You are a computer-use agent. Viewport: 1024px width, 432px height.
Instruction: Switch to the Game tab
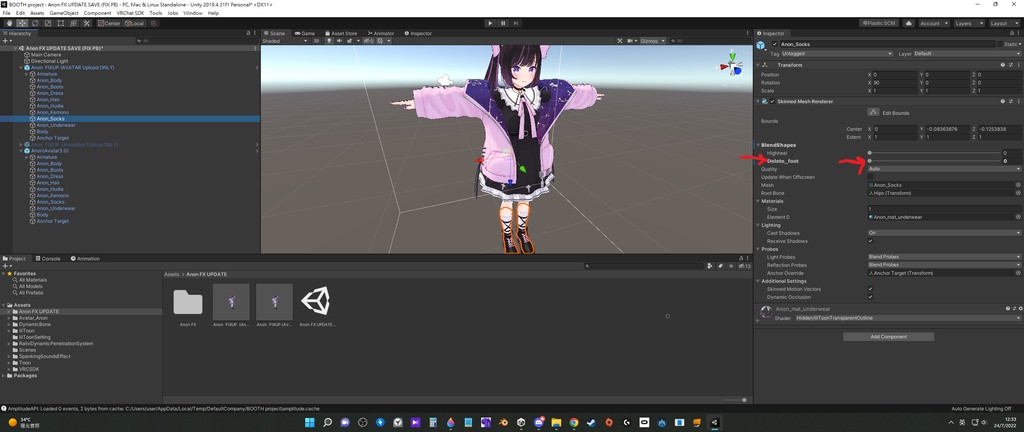(304, 33)
